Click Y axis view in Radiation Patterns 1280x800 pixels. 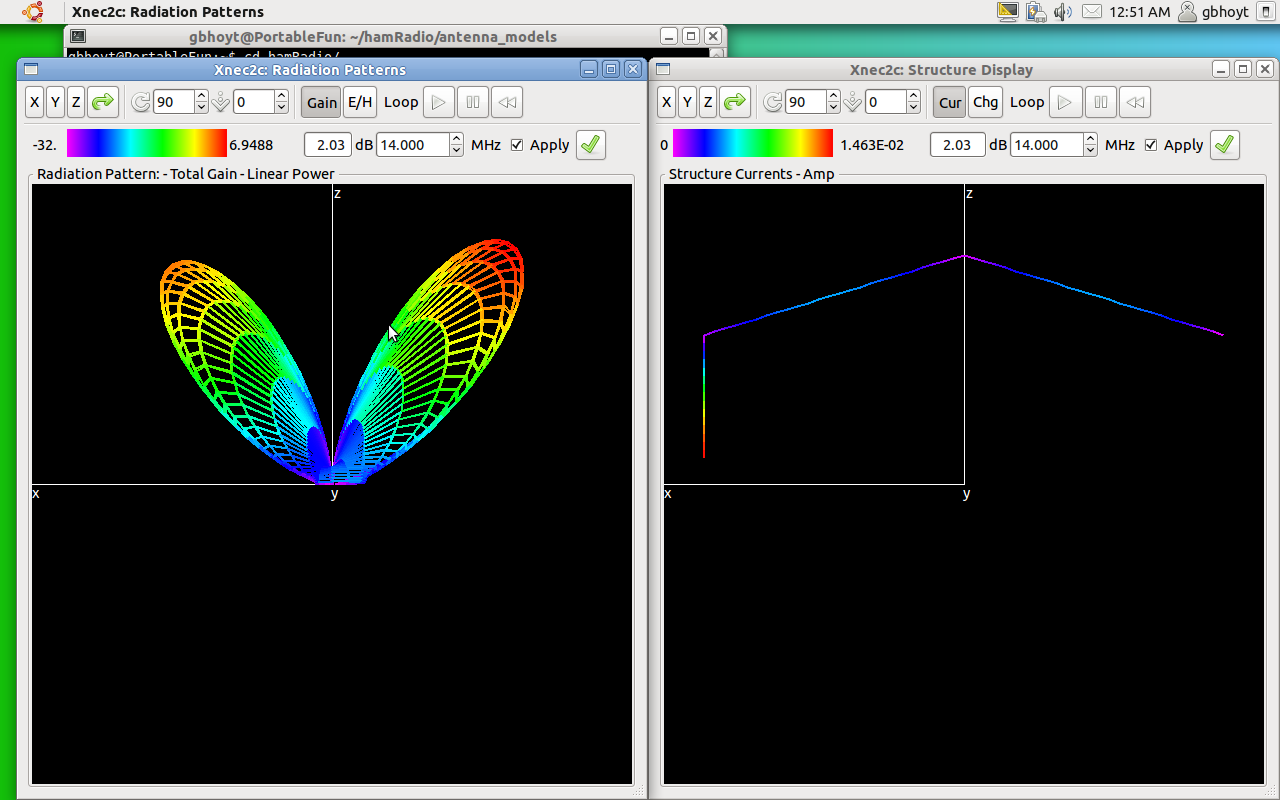click(55, 102)
